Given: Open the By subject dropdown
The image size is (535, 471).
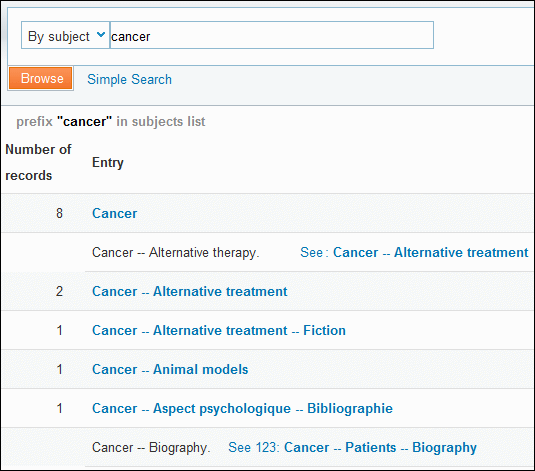Looking at the screenshot, I should coord(65,35).
